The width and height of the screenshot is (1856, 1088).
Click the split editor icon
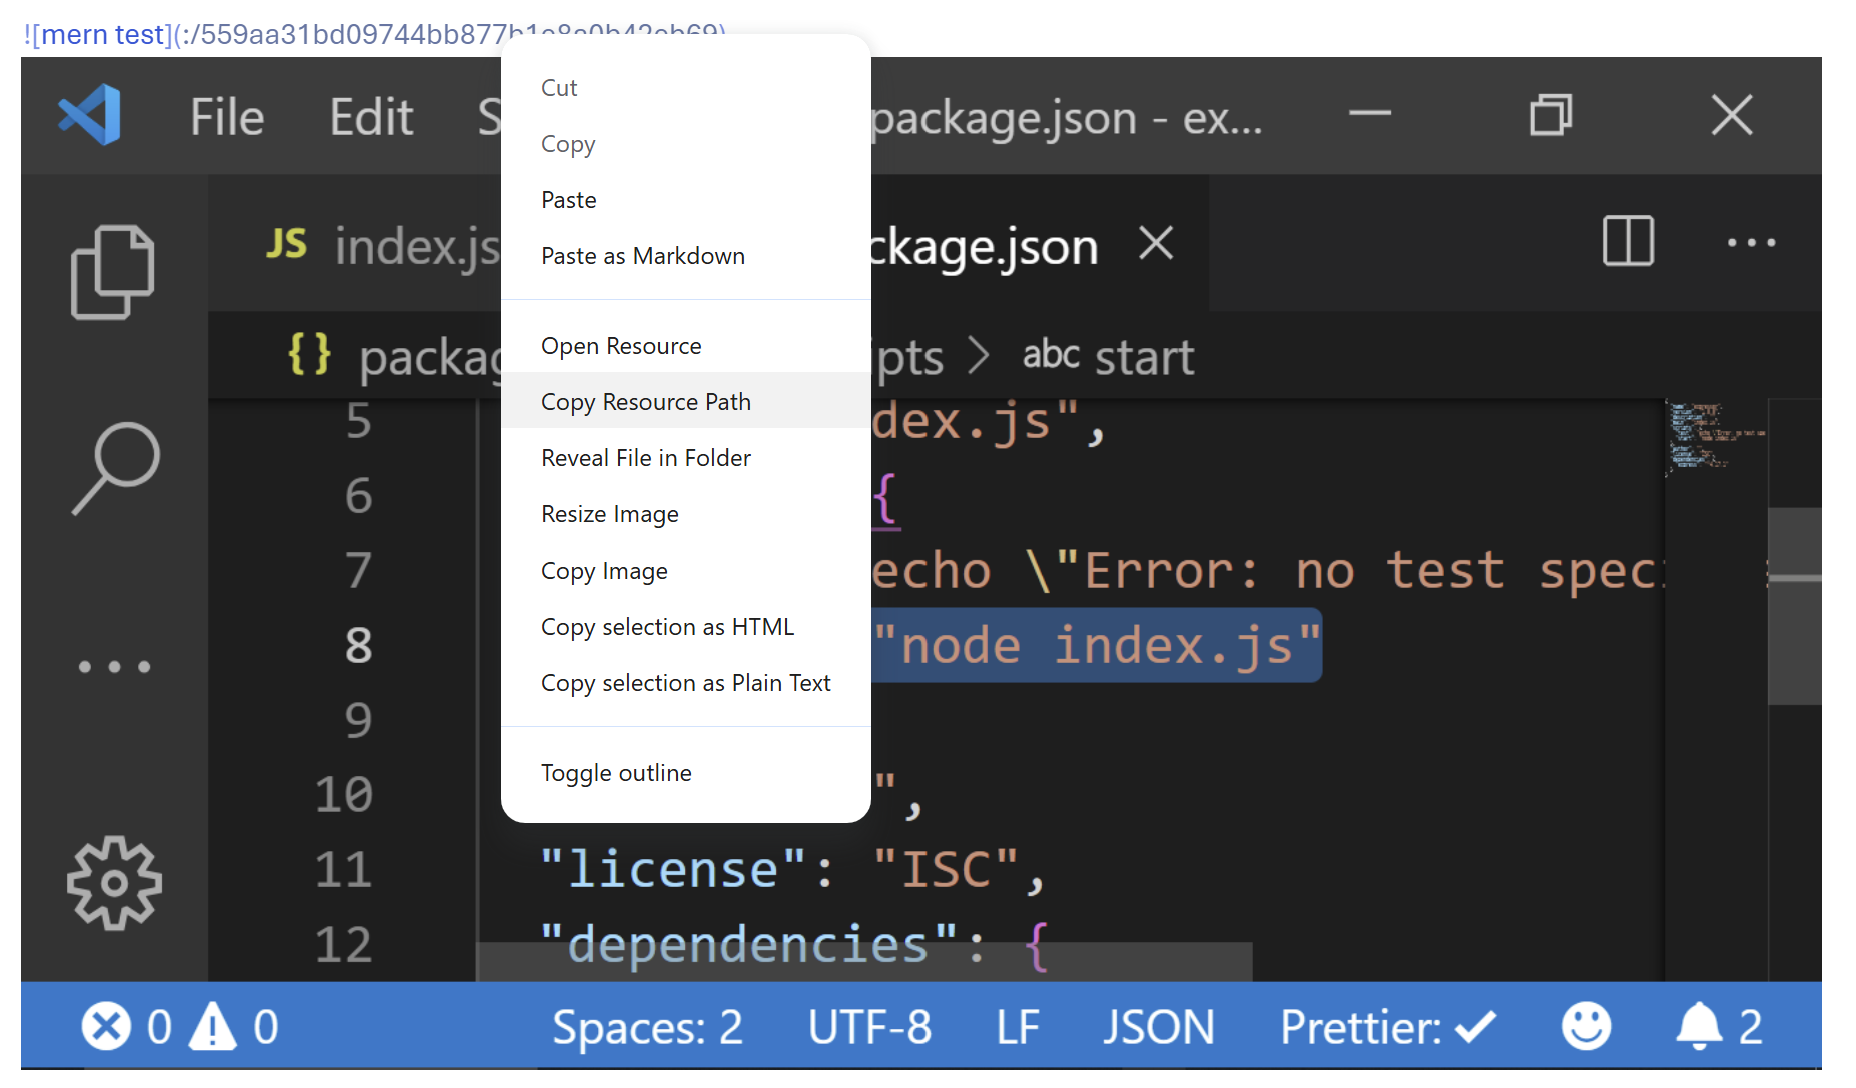click(1628, 241)
